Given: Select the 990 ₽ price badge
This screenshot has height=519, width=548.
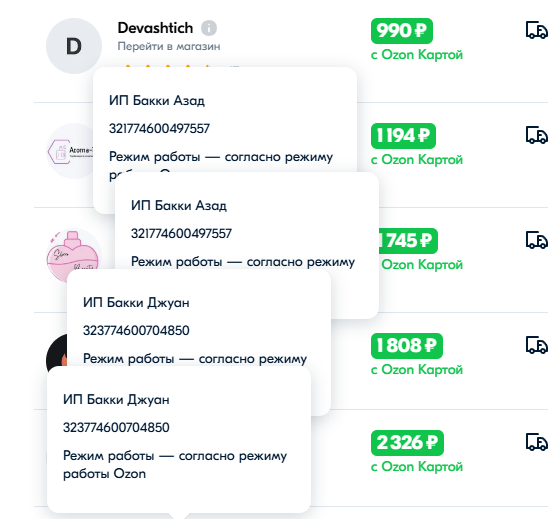Looking at the screenshot, I should pyautogui.click(x=402, y=31).
